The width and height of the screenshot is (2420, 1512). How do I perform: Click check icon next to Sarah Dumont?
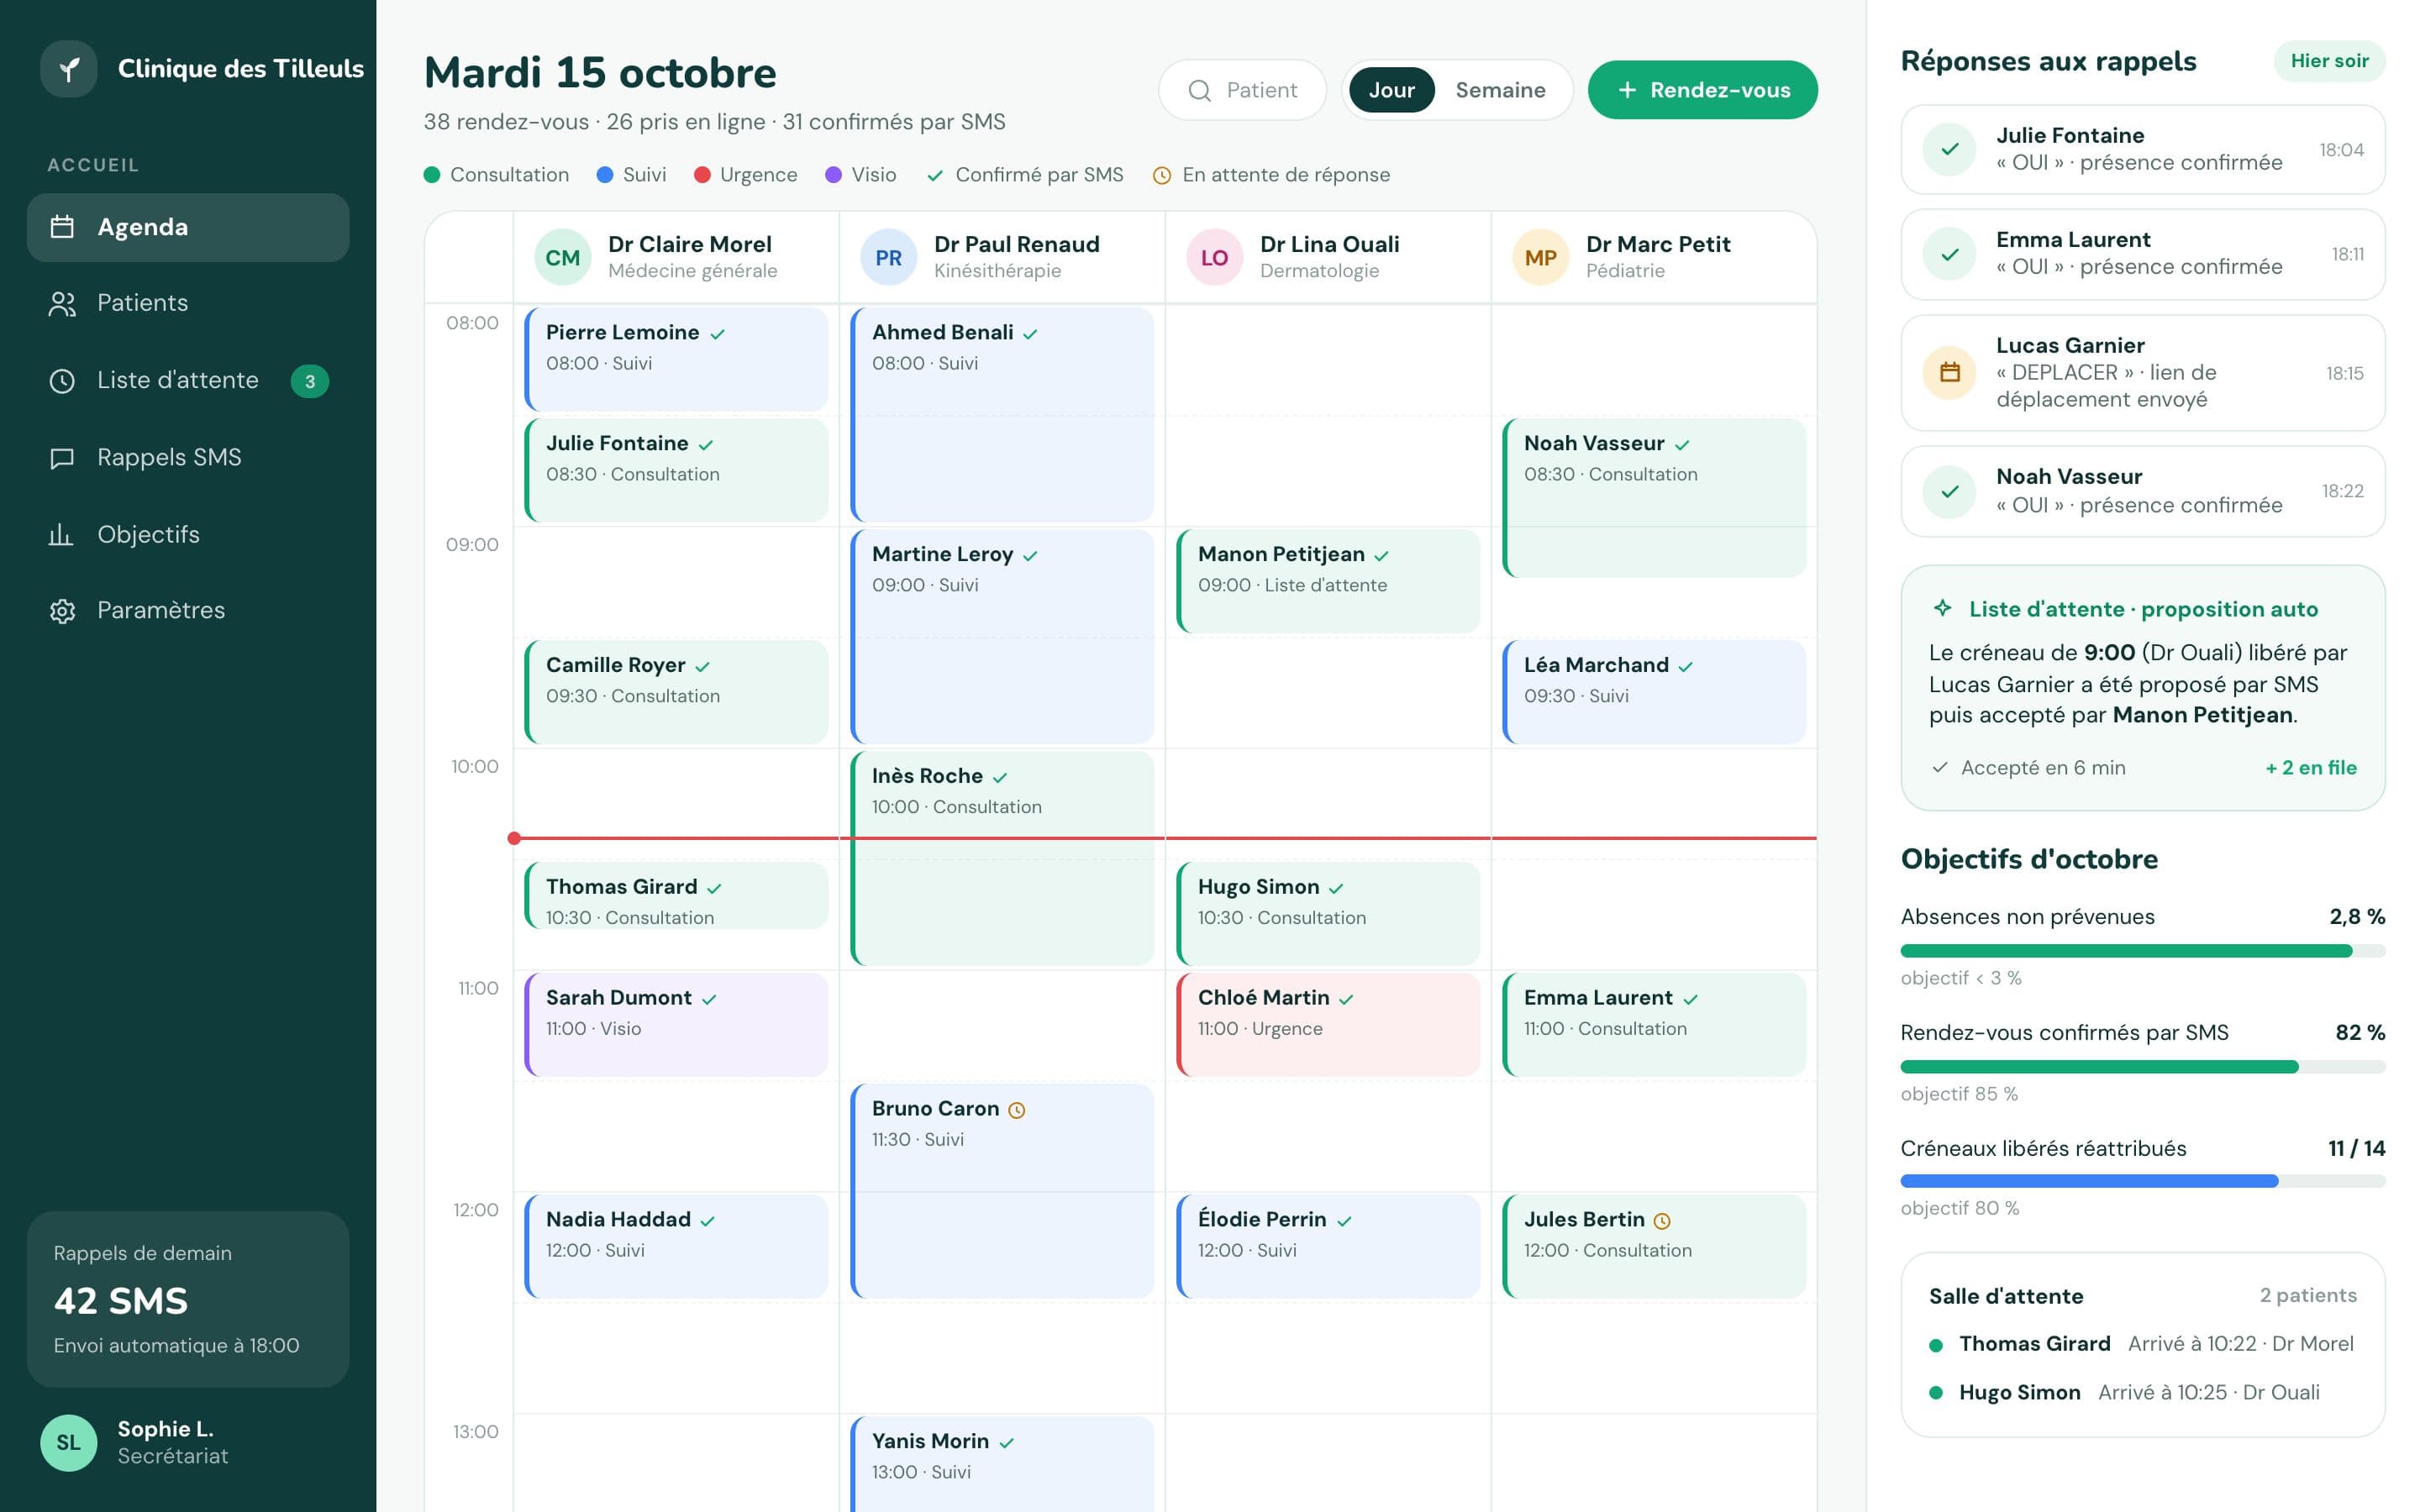pyautogui.click(x=709, y=999)
